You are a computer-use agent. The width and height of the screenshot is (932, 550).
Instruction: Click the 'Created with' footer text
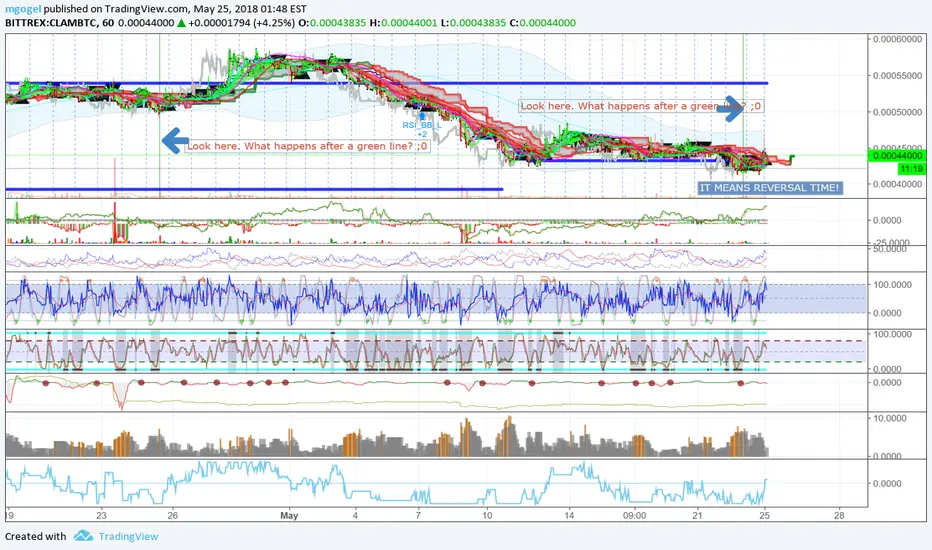click(36, 536)
